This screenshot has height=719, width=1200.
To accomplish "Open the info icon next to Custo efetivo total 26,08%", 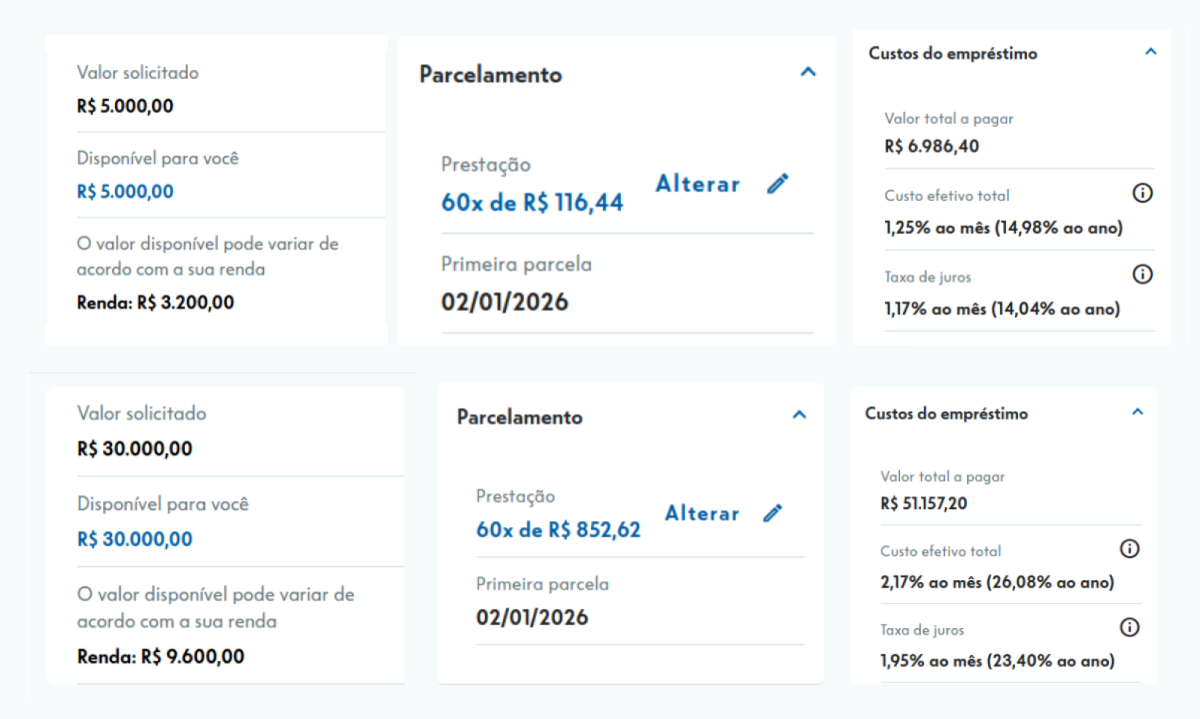I will [1129, 548].
